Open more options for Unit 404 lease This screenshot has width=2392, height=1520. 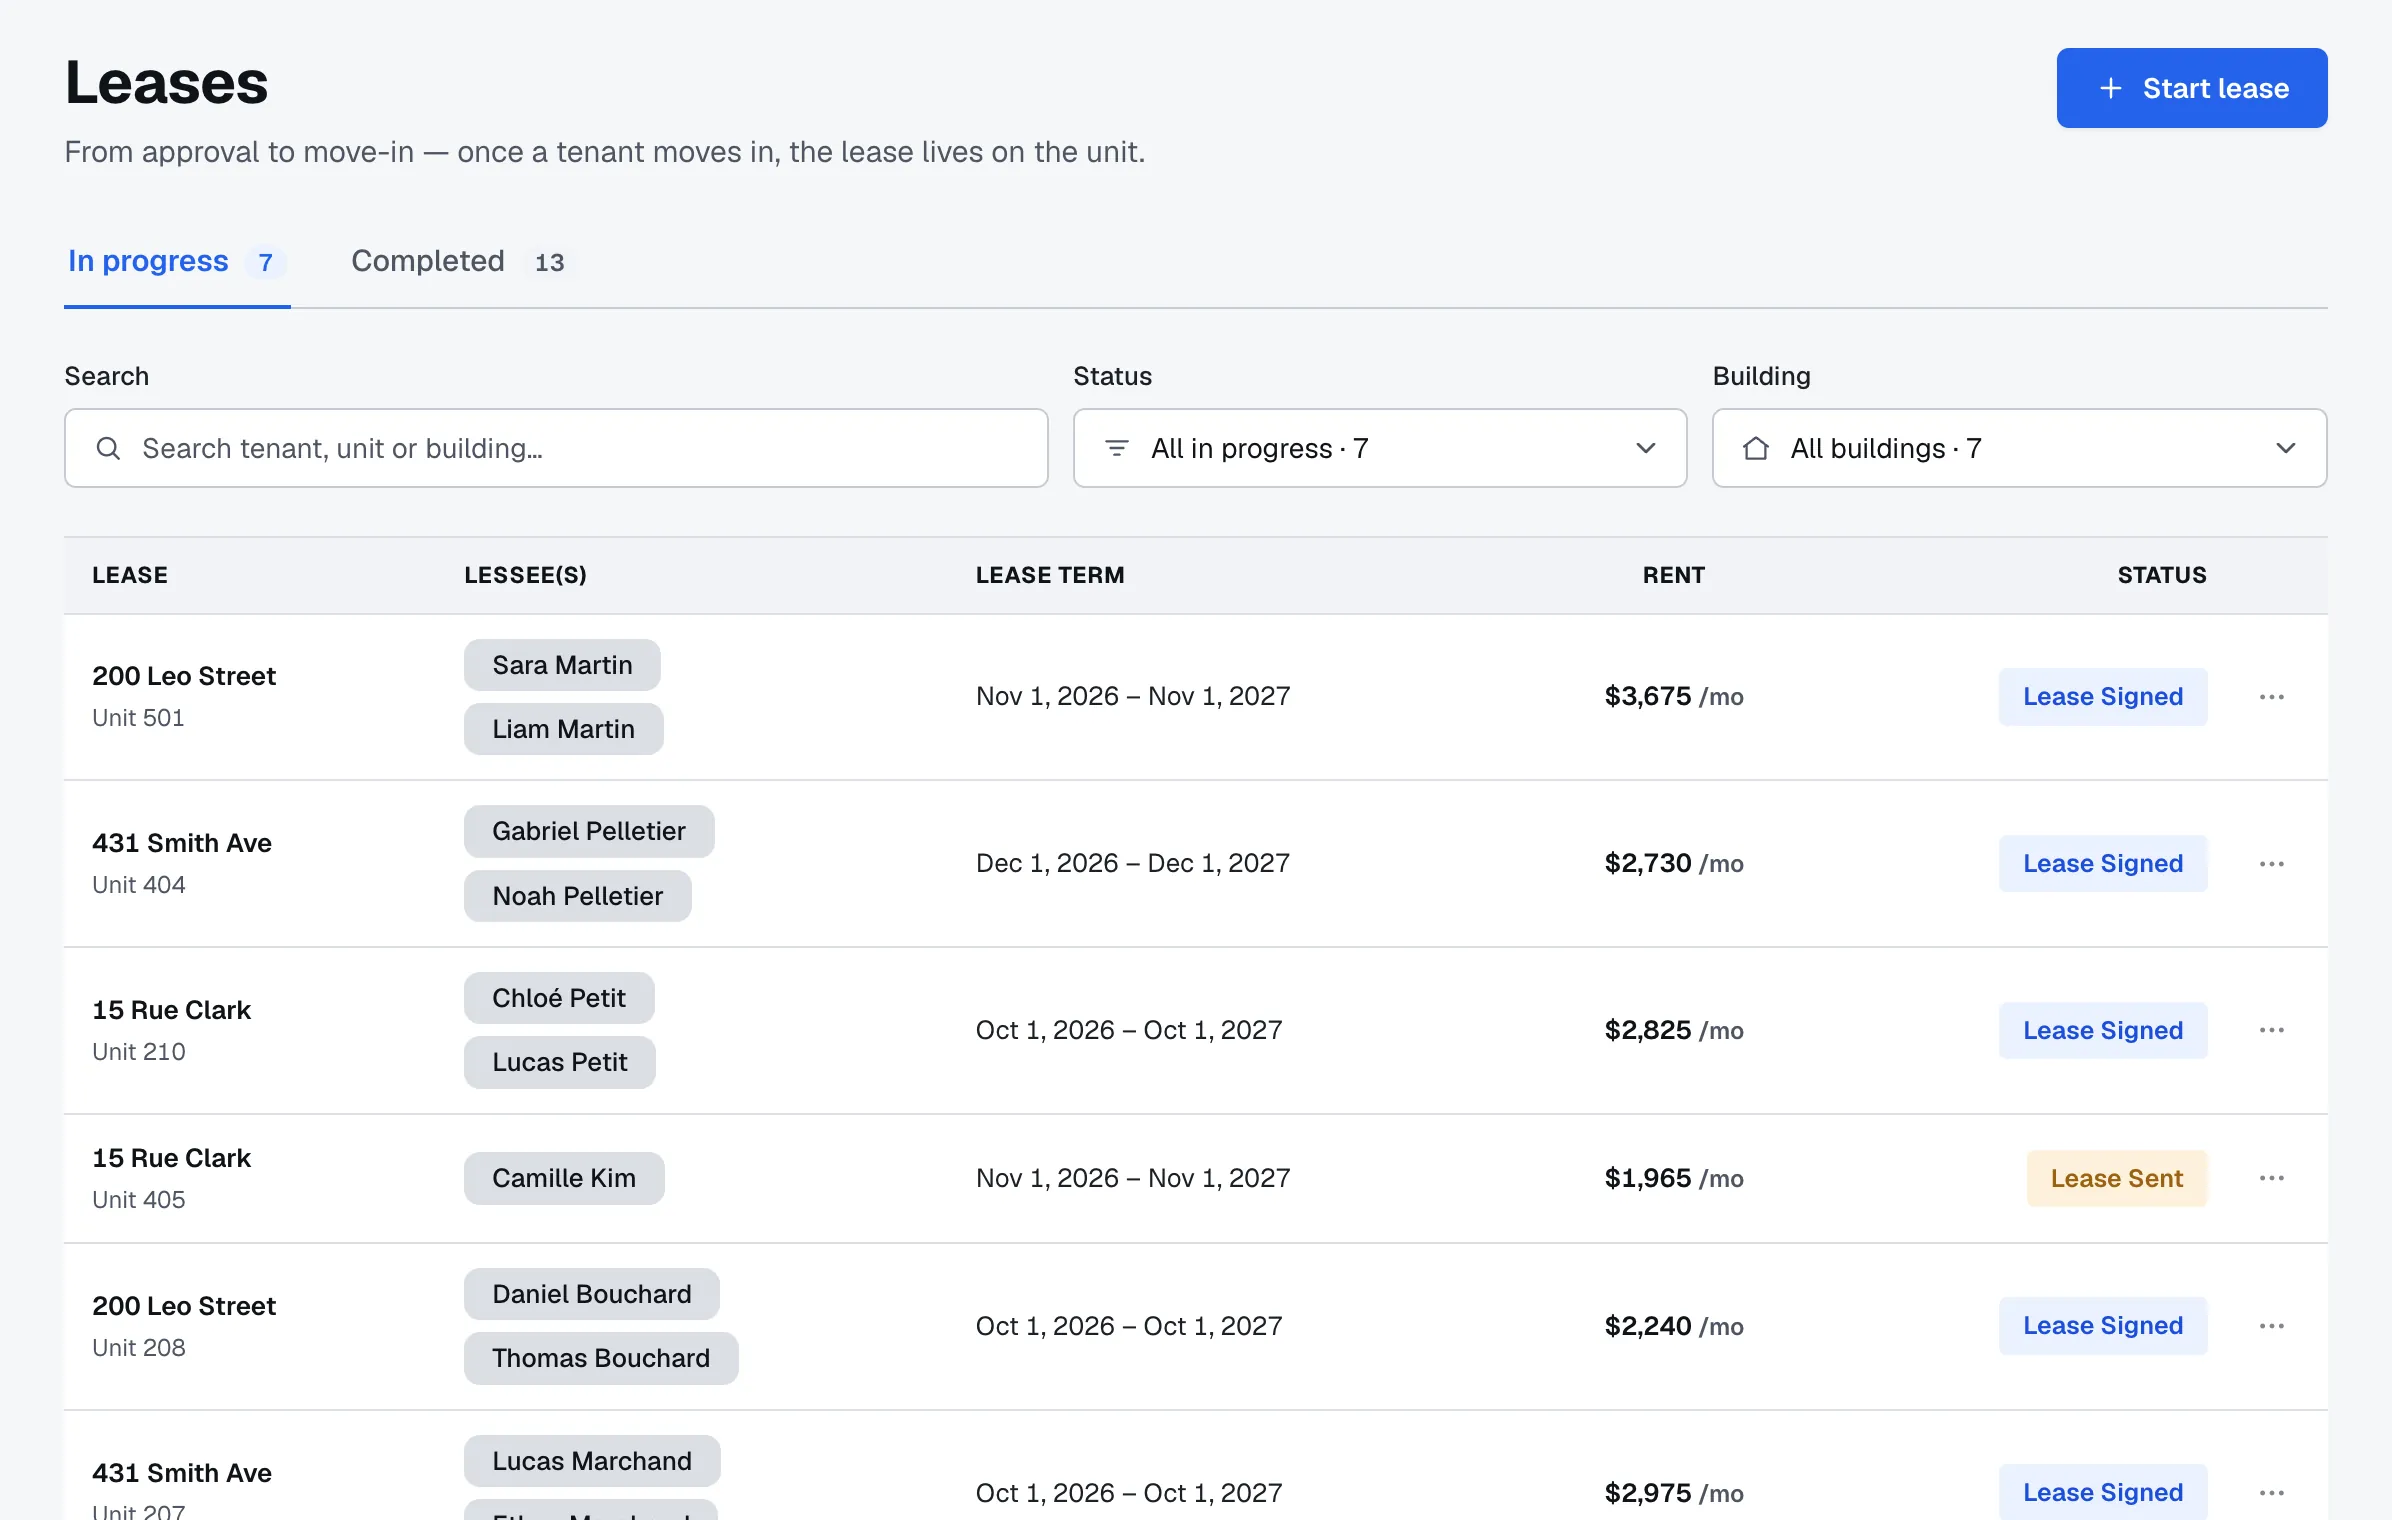[2271, 864]
